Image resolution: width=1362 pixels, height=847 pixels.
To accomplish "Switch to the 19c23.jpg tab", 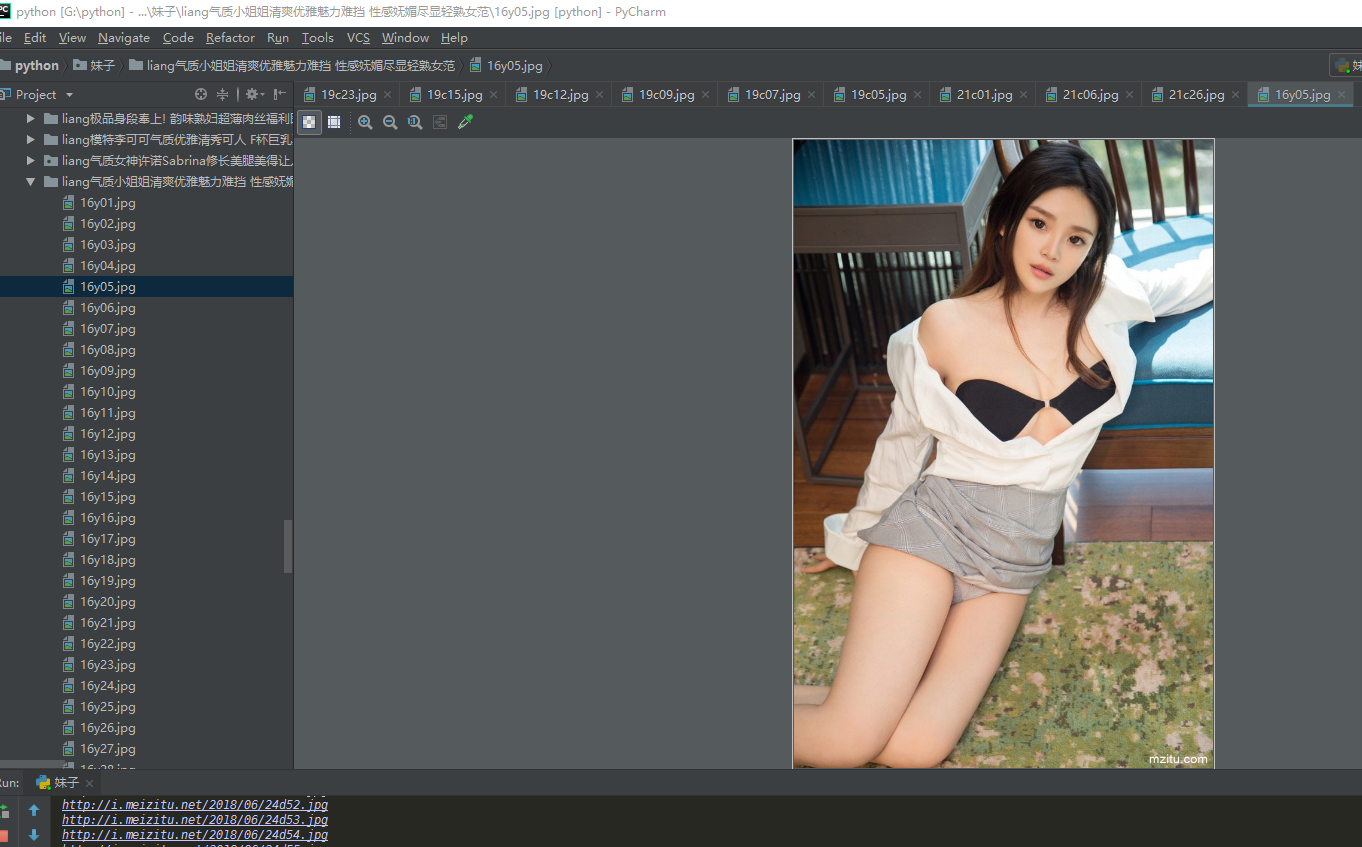I will [x=348, y=95].
